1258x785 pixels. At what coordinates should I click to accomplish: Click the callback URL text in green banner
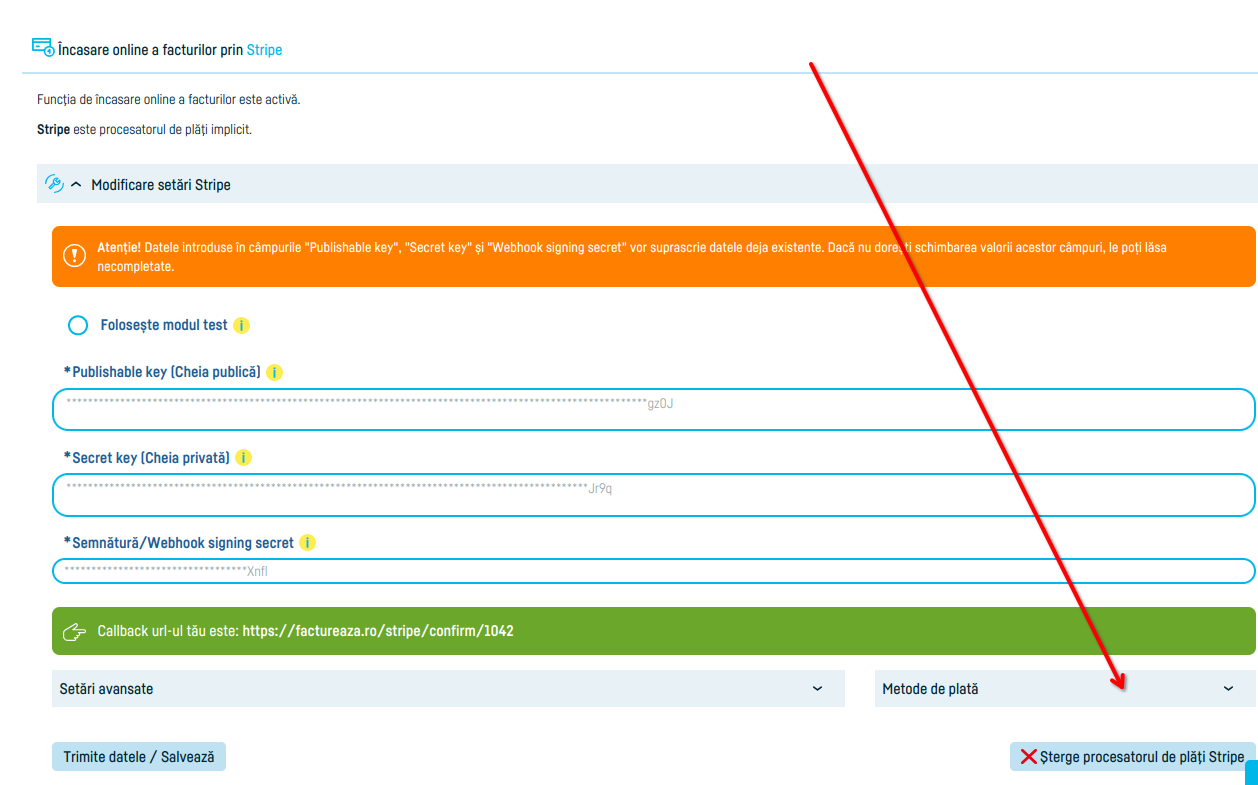click(x=378, y=632)
